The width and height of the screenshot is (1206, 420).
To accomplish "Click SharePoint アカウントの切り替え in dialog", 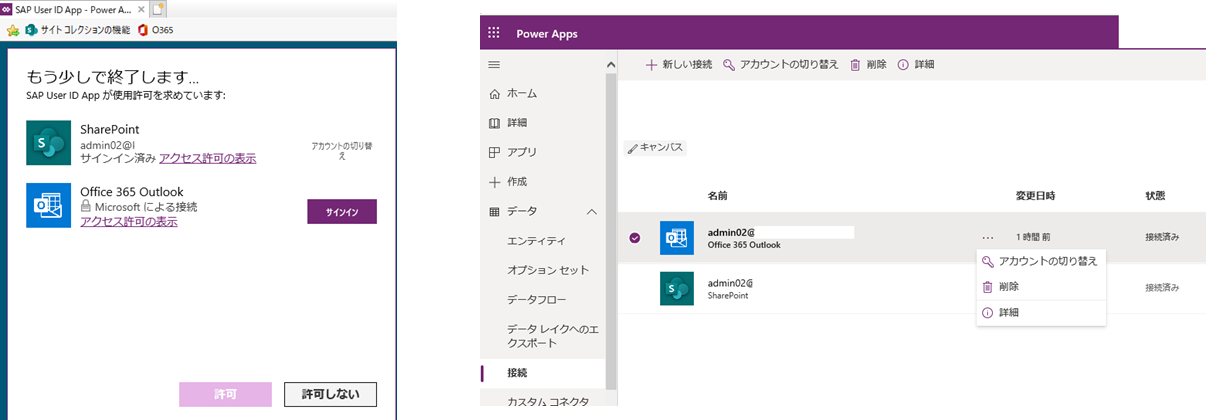I will click(342, 151).
